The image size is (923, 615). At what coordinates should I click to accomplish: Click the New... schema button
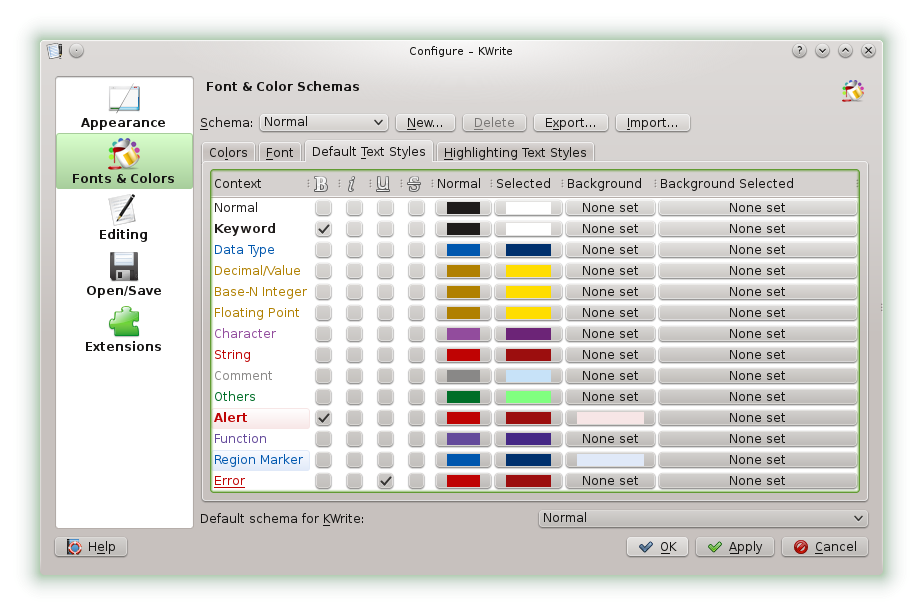(425, 123)
